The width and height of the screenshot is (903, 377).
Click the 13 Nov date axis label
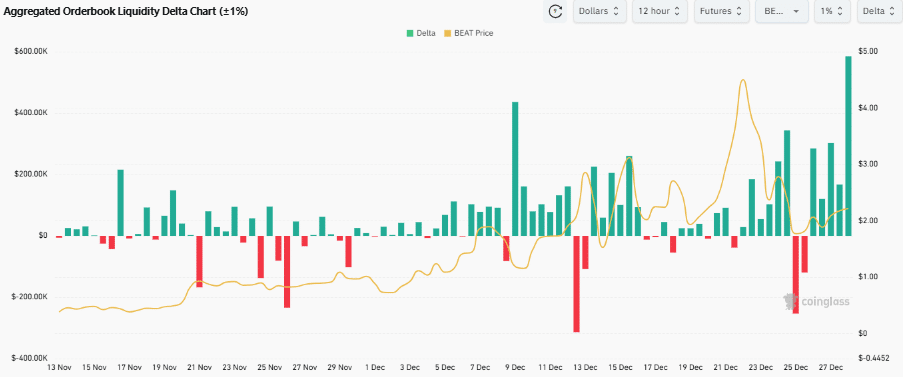59,367
